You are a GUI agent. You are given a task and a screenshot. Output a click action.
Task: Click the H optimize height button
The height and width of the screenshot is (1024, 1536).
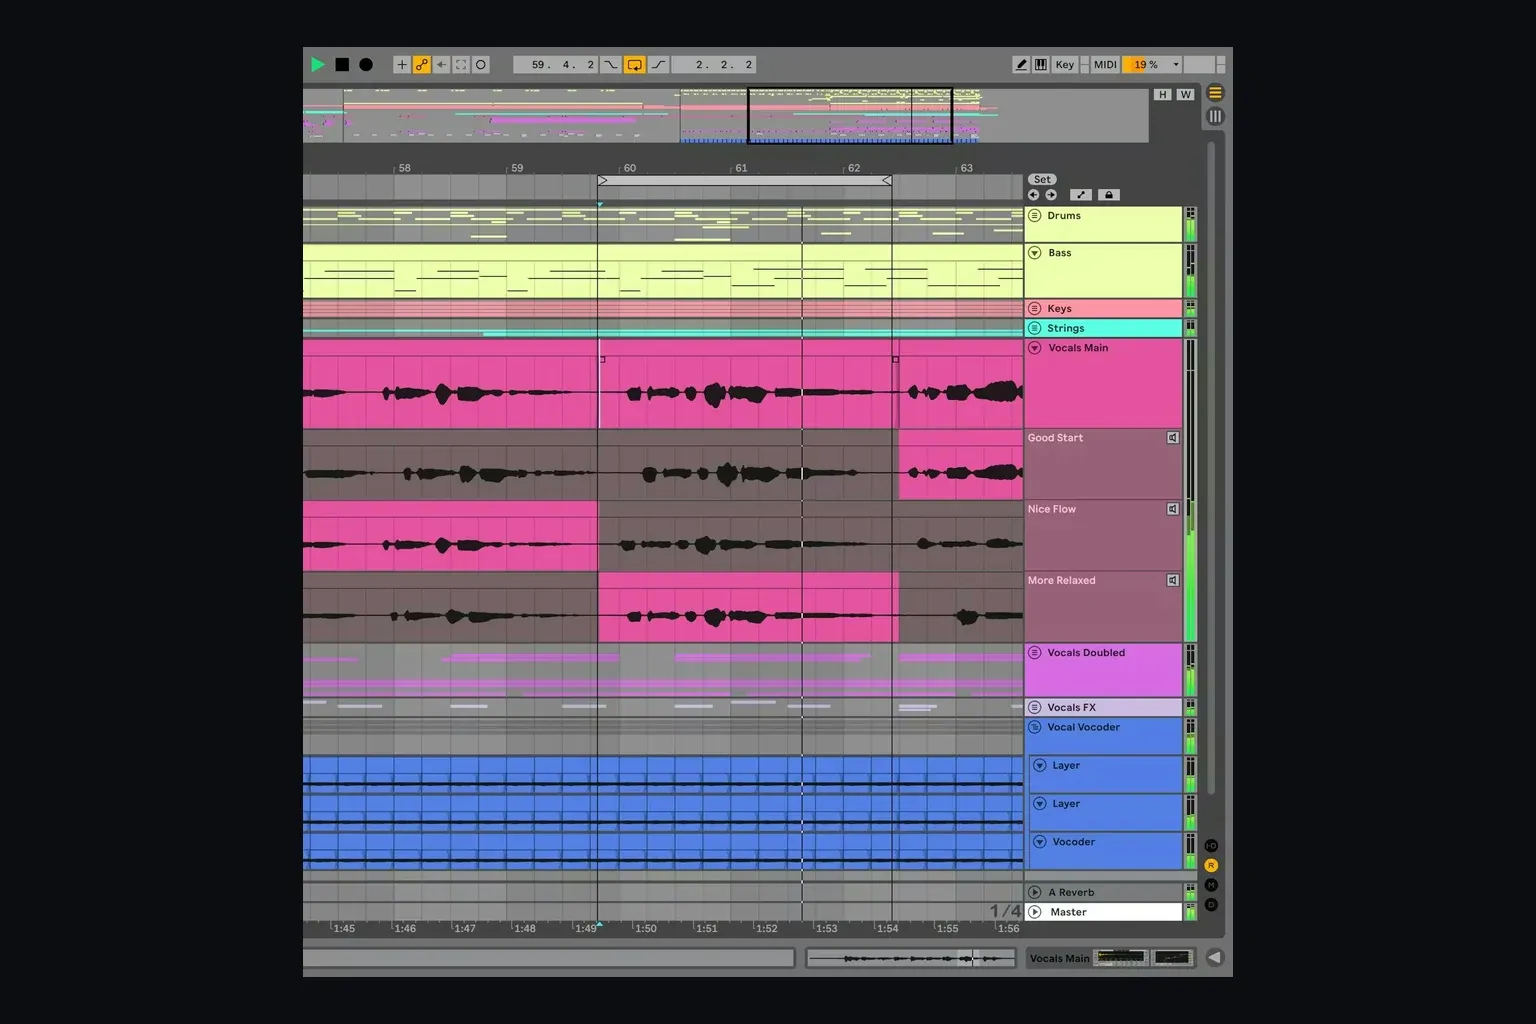tap(1162, 95)
